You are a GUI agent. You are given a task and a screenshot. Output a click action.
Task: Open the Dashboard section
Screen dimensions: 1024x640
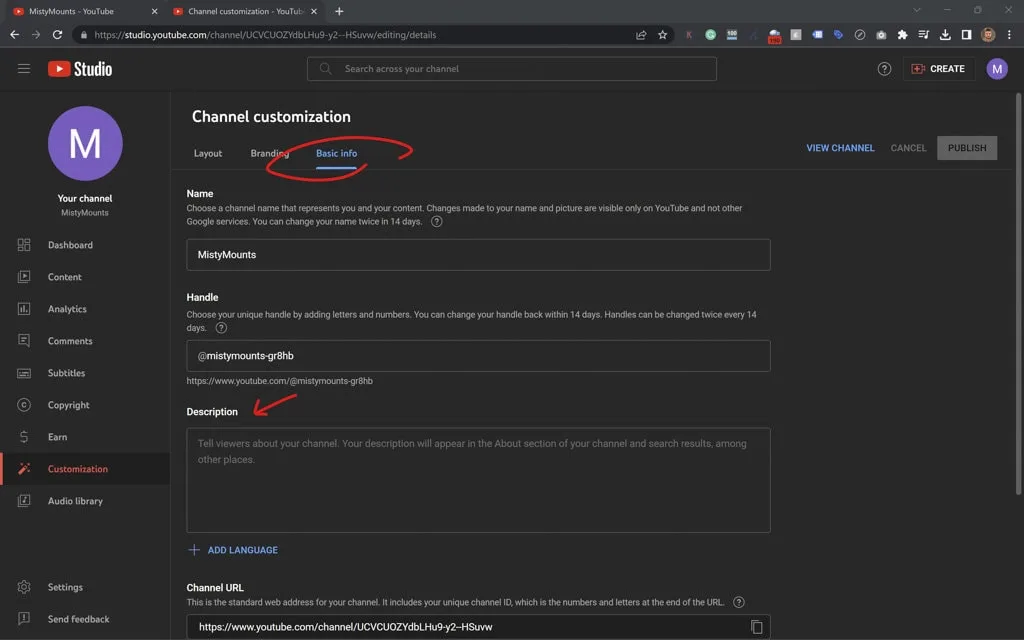click(70, 244)
